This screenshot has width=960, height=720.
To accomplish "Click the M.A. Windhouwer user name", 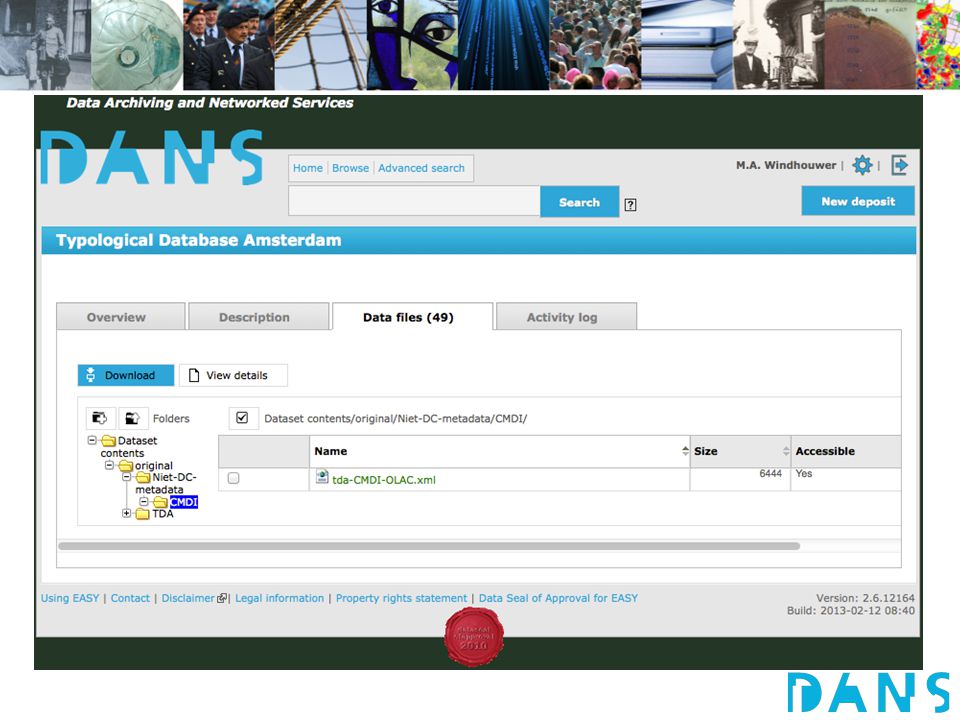I will 786,165.
